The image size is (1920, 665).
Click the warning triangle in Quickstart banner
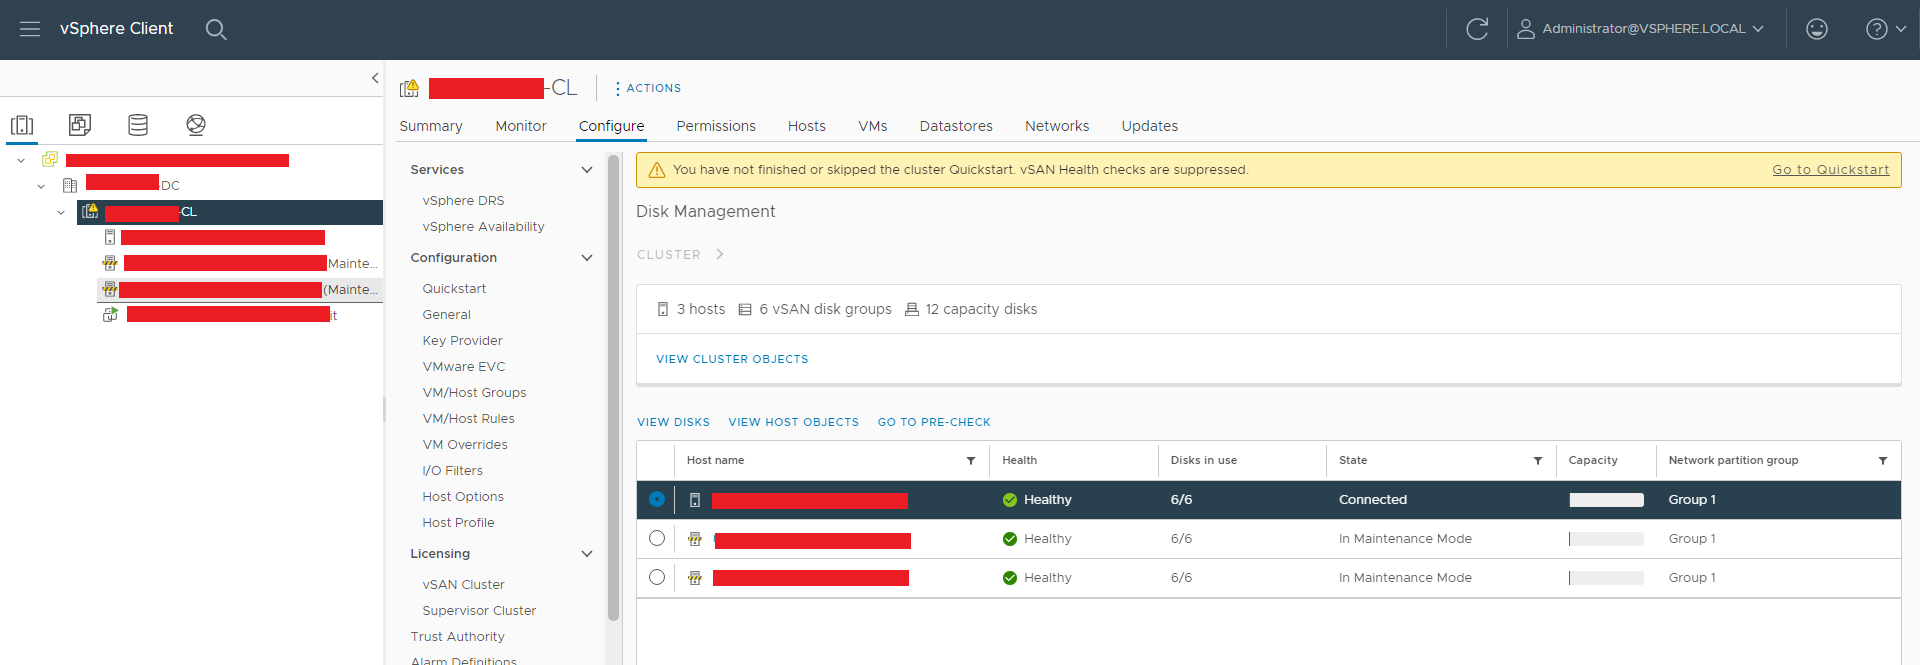[657, 170]
